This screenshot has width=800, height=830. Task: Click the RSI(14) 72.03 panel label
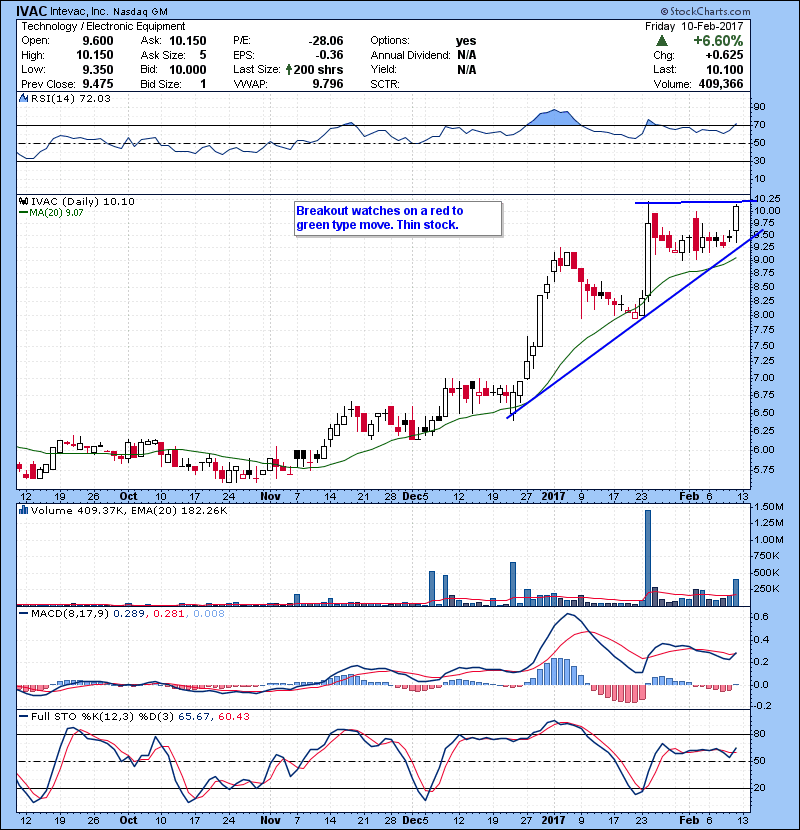tap(71, 98)
